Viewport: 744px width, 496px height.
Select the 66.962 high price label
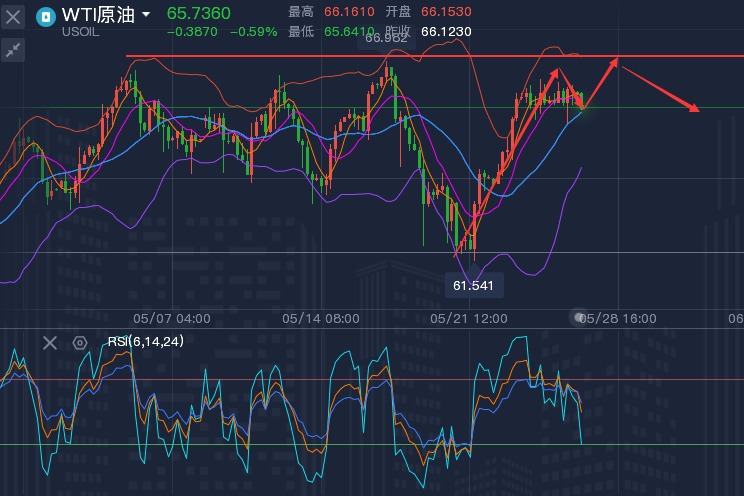tap(386, 38)
